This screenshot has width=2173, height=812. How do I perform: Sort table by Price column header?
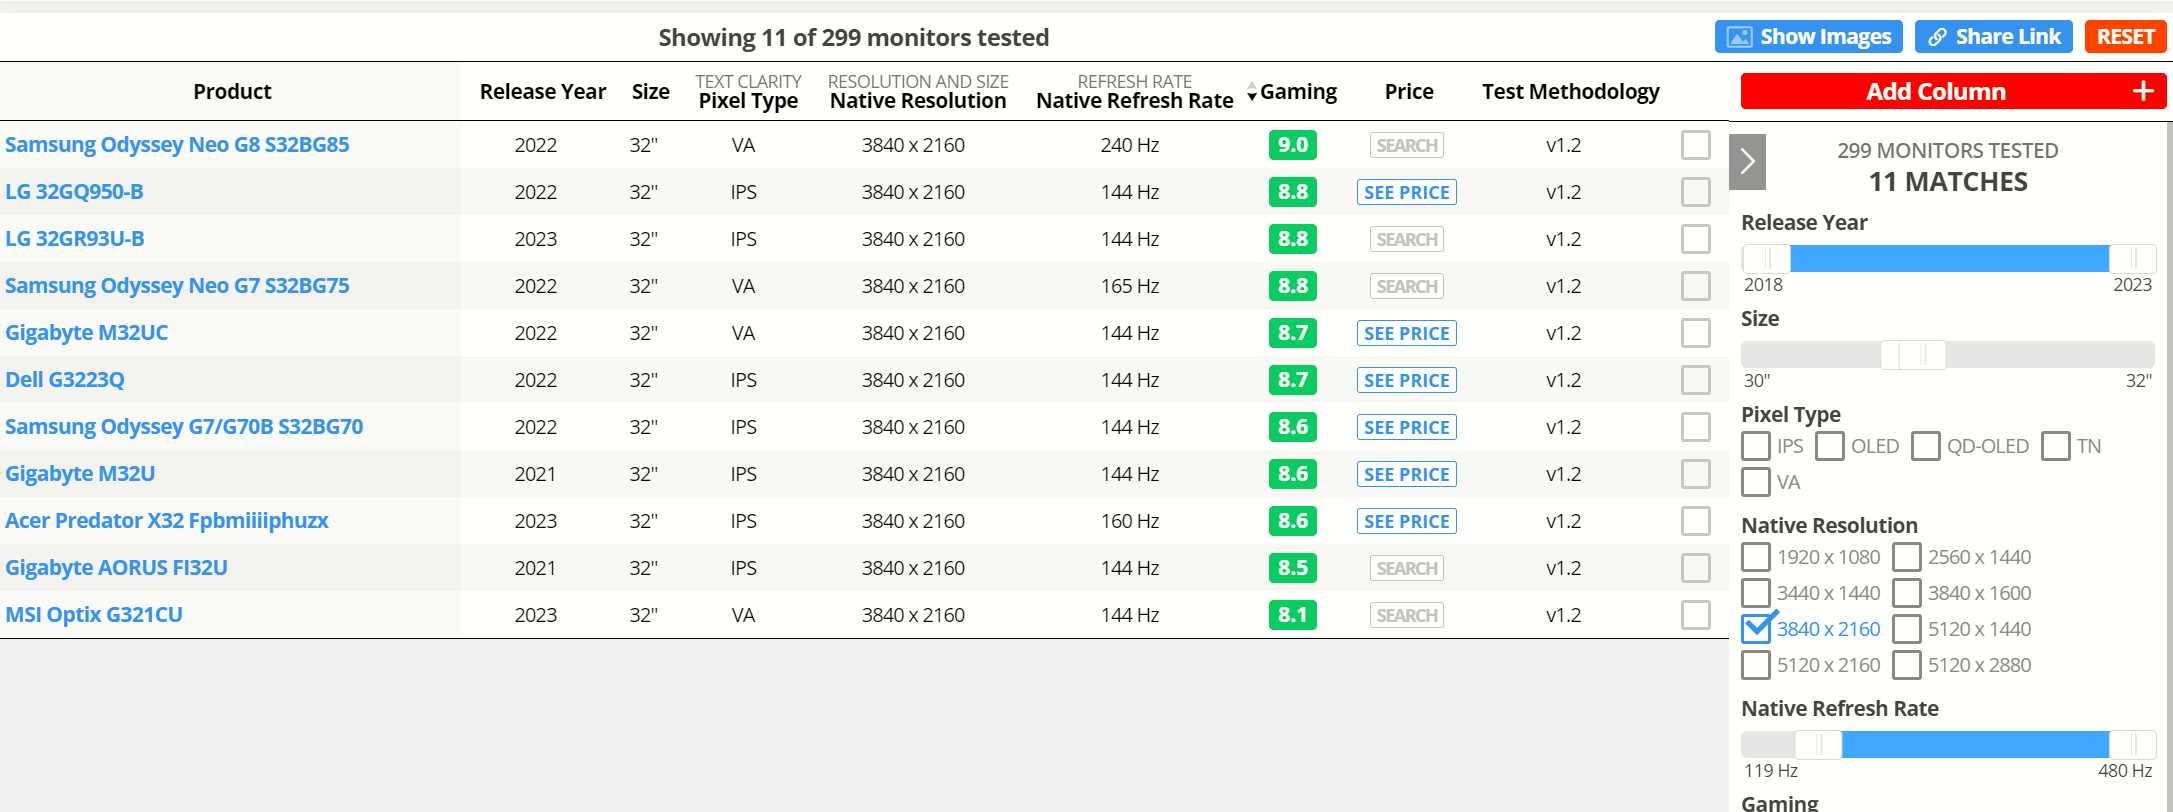click(x=1409, y=92)
